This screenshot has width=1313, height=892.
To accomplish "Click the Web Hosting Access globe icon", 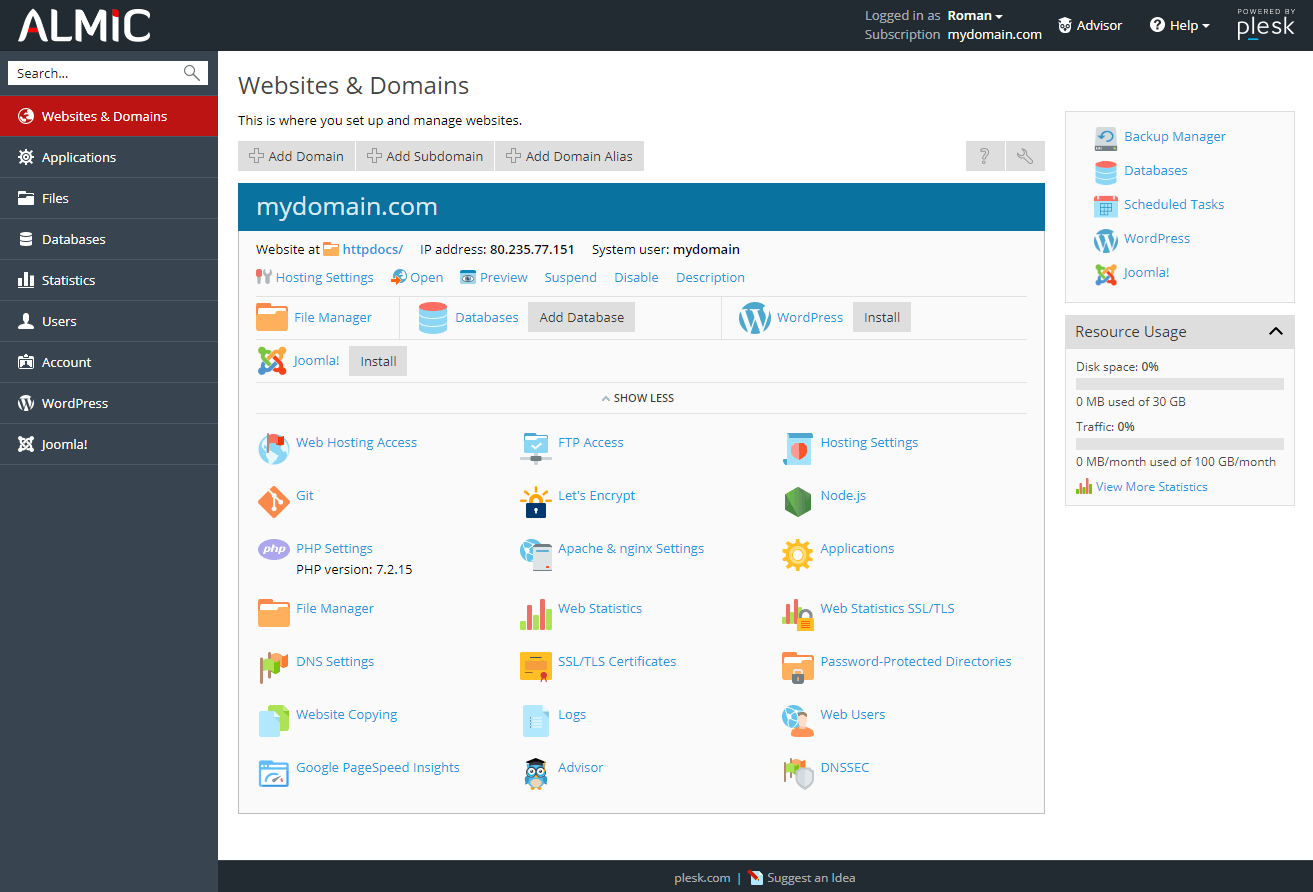I will coord(273,448).
